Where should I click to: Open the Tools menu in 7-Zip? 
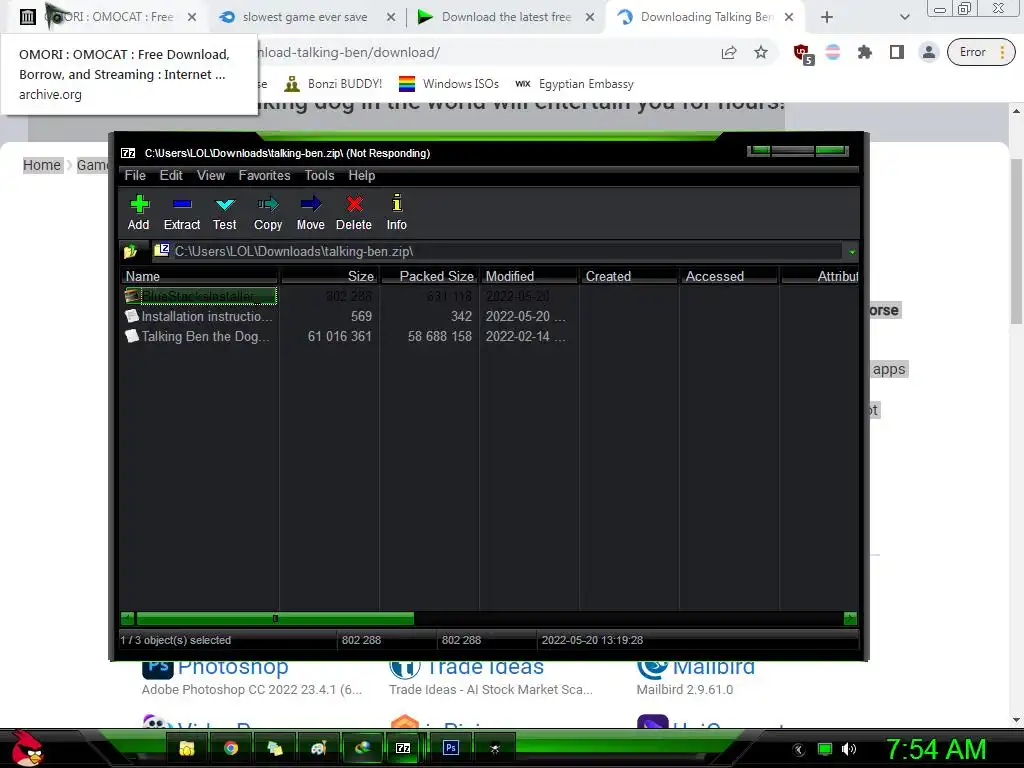319,176
